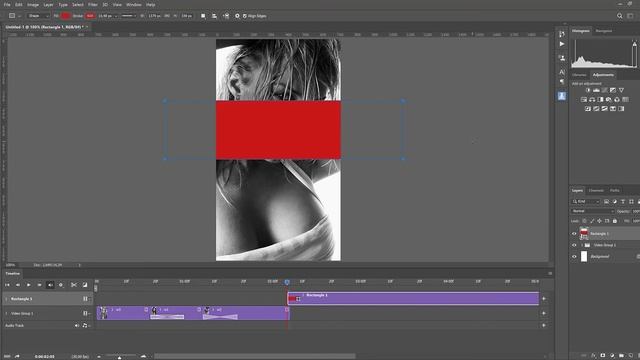Expand the Rectangle 1 timeline track
Viewport: 640px width, 360px height.
6,299
